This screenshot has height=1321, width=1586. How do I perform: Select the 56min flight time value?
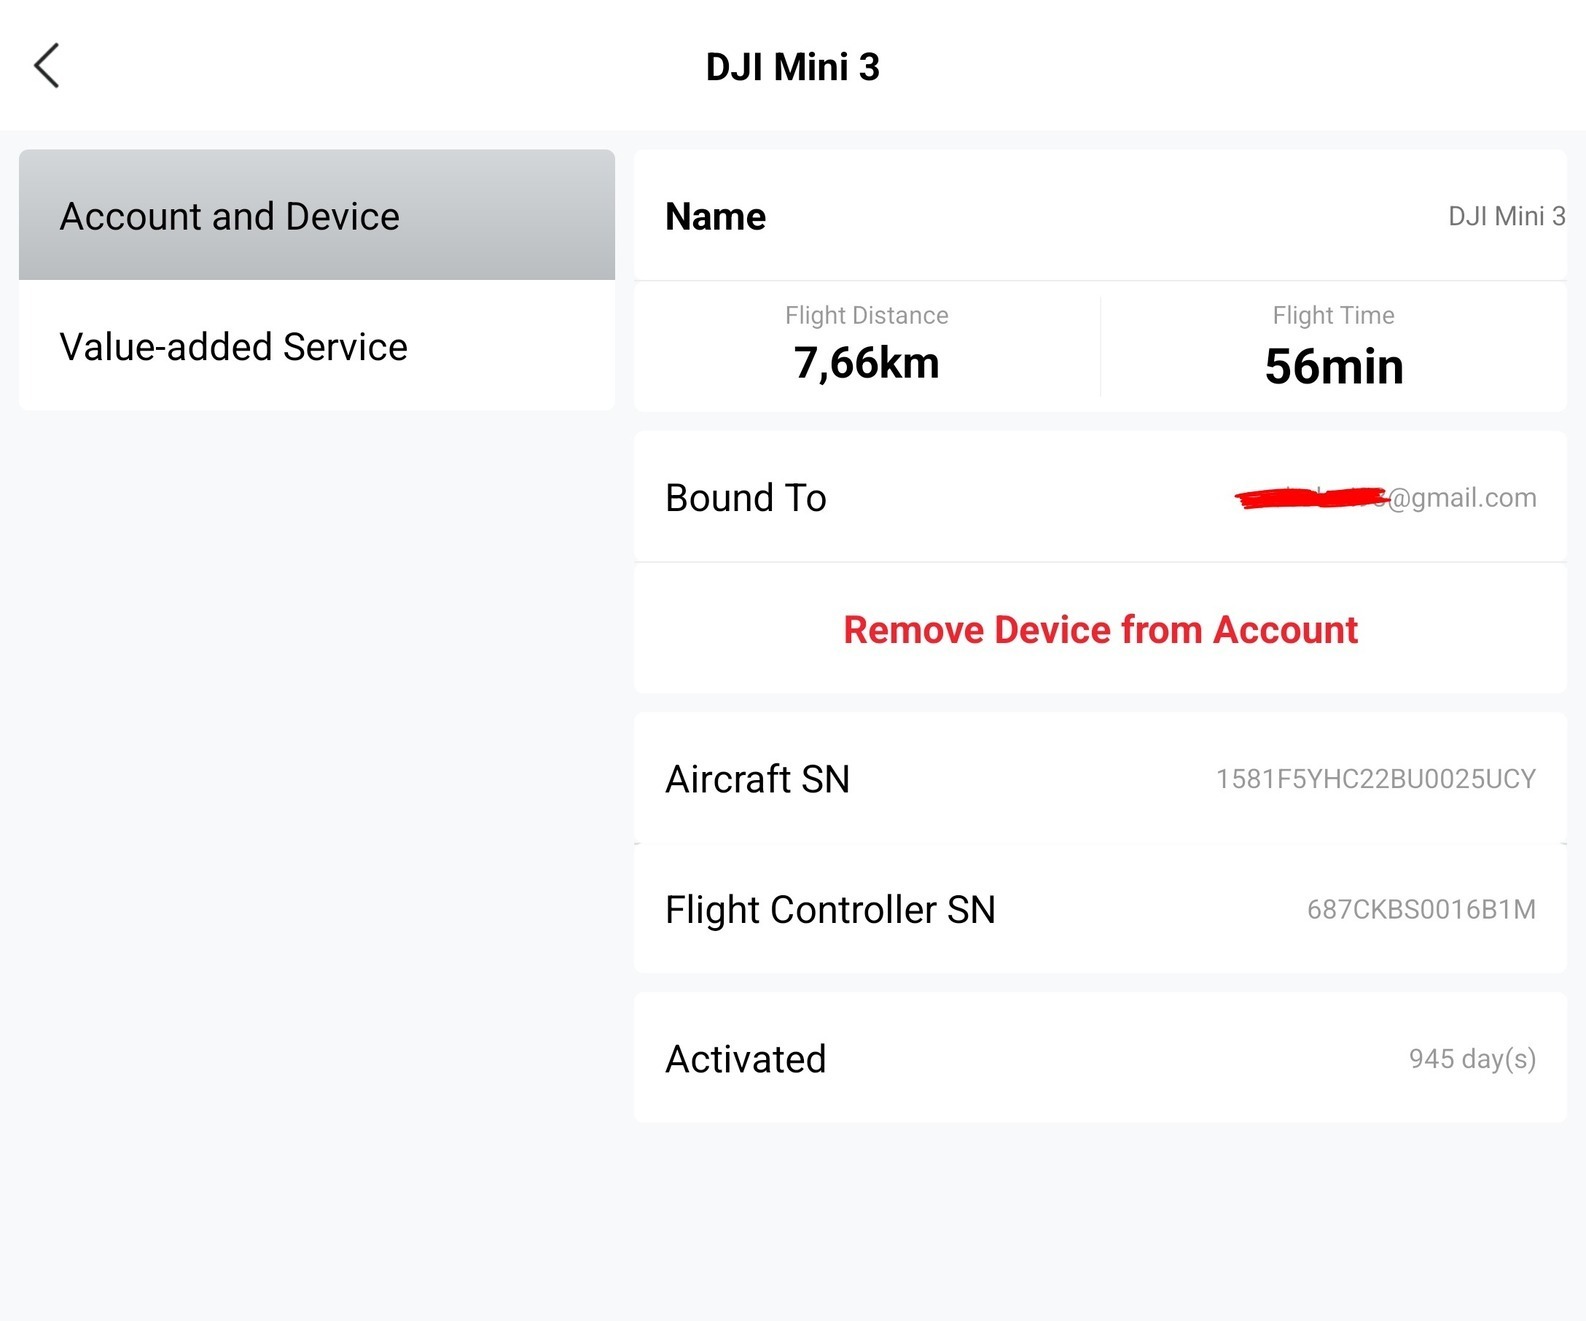[1333, 366]
